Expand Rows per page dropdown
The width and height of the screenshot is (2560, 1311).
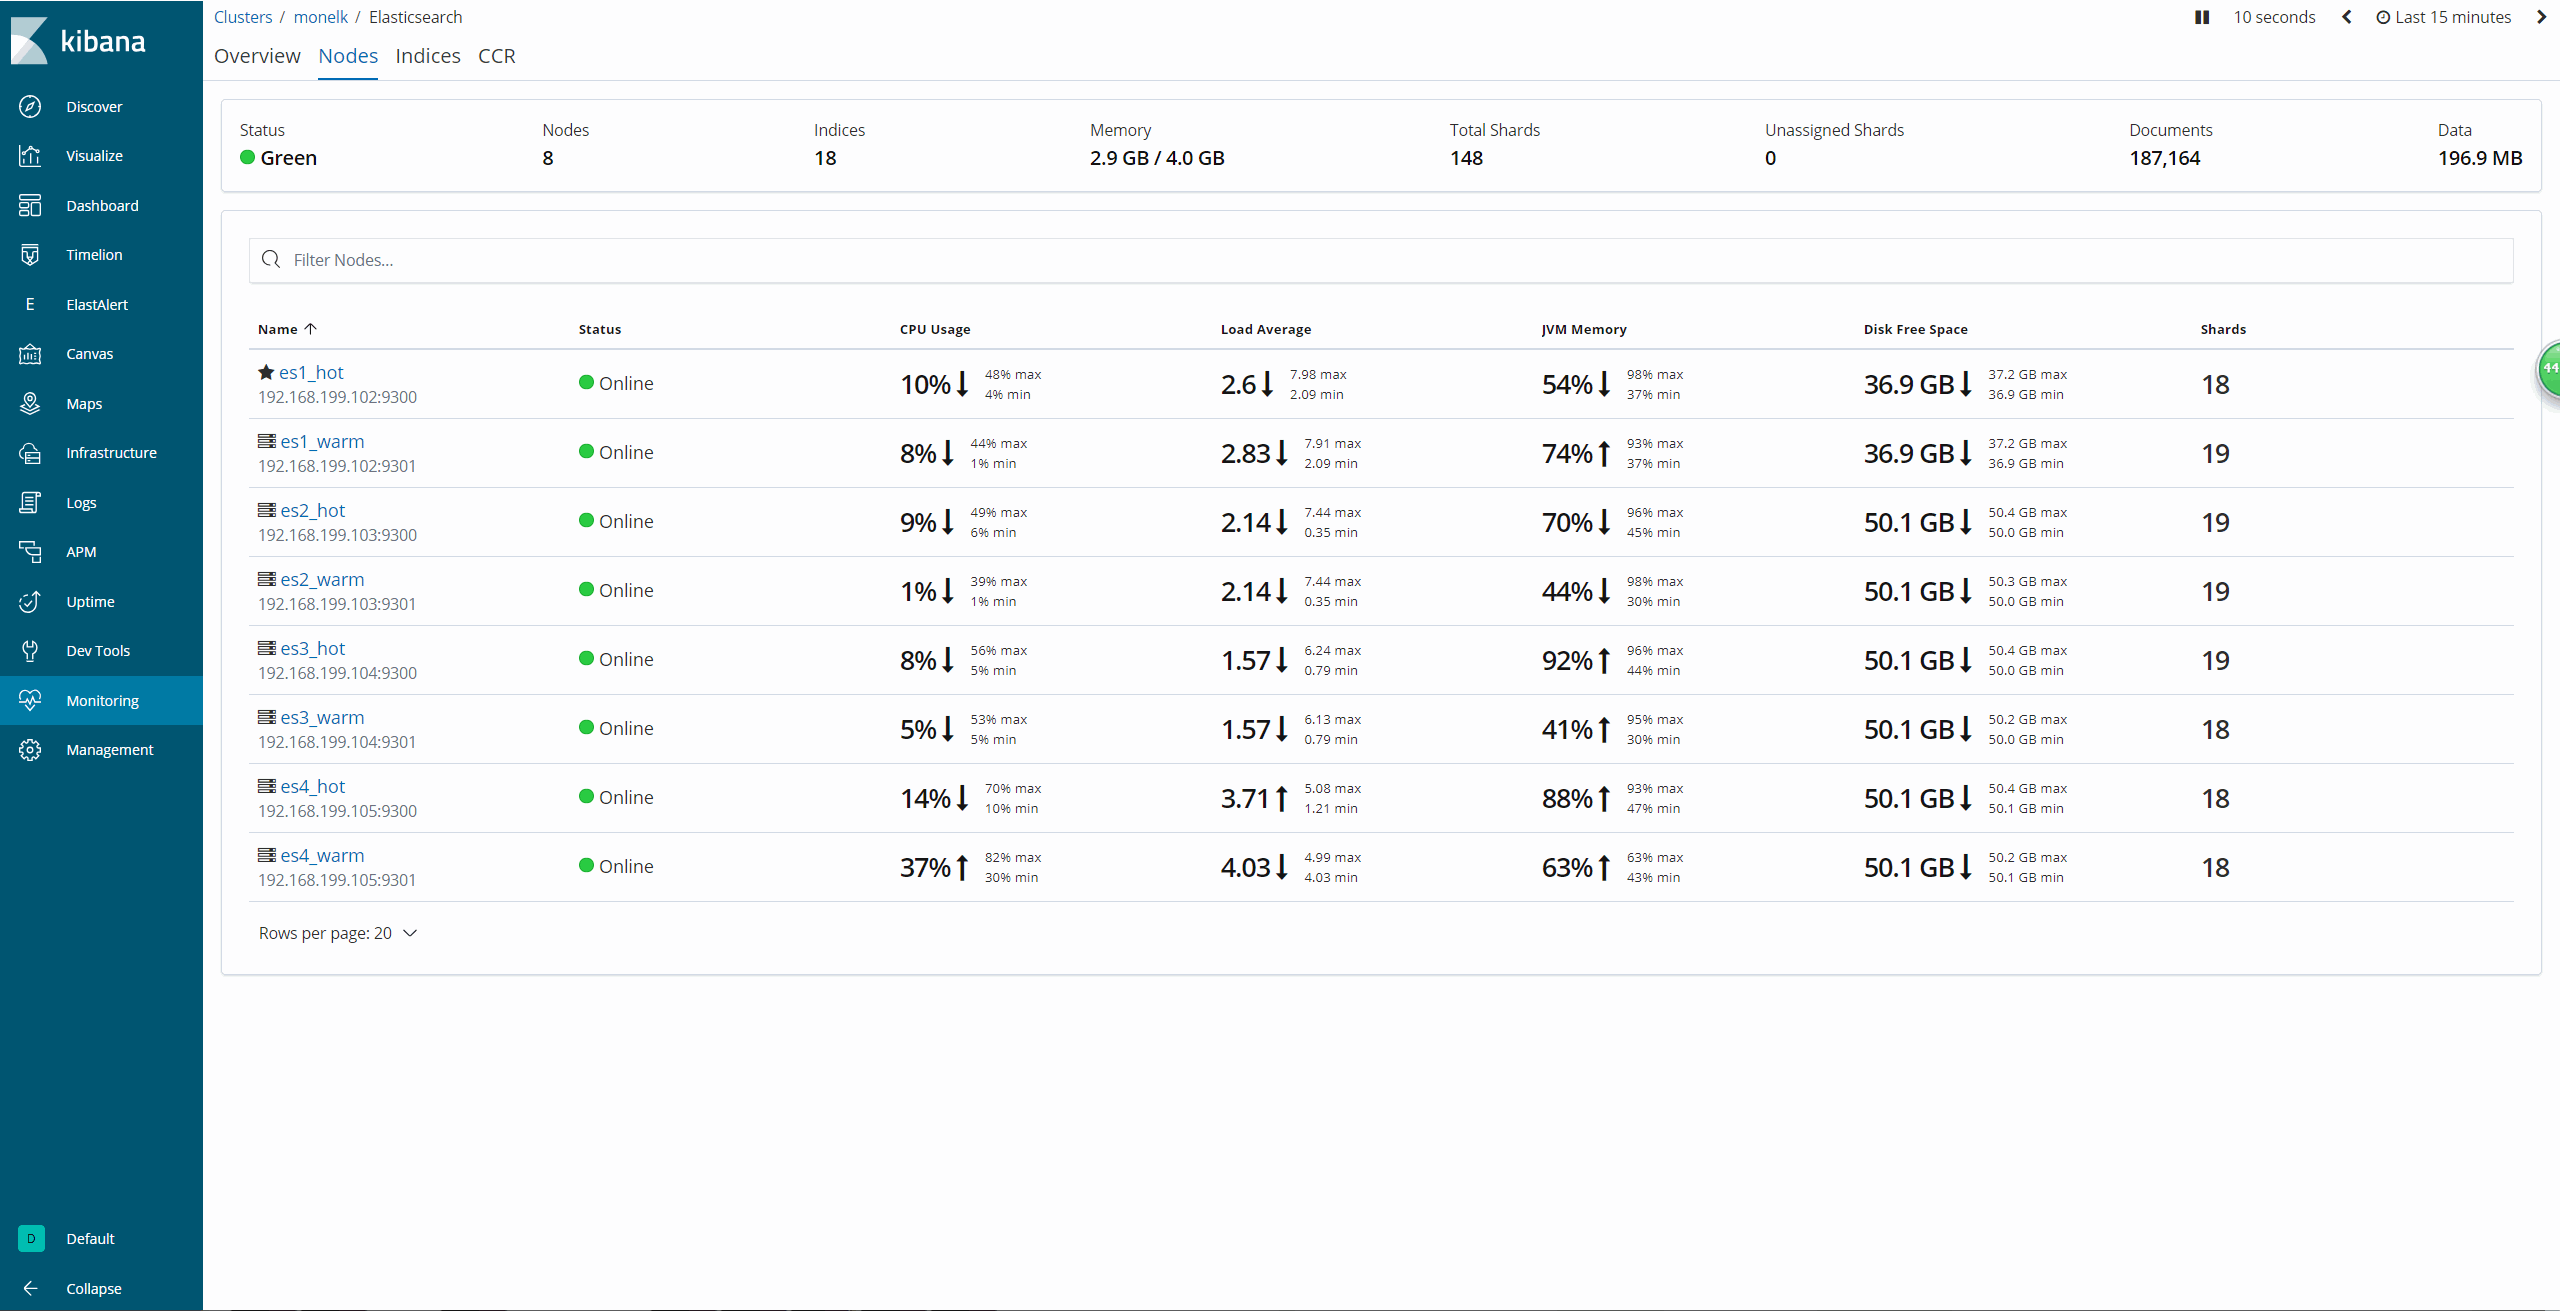click(338, 933)
